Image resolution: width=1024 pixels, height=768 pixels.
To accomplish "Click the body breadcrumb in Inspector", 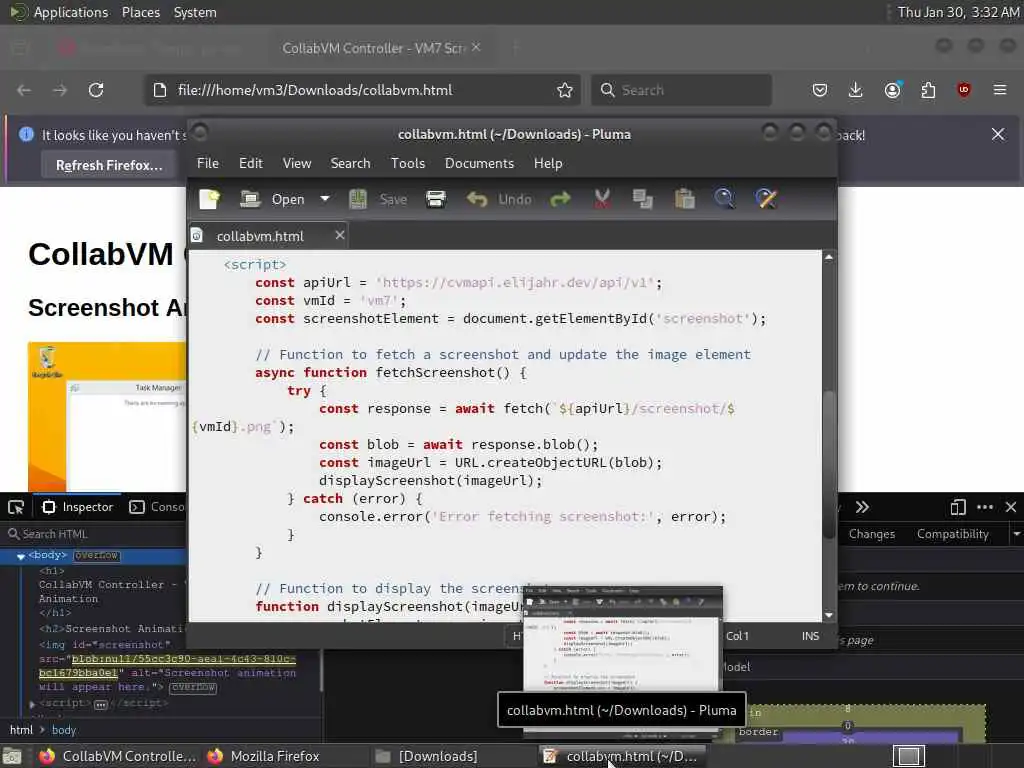I will point(63,730).
